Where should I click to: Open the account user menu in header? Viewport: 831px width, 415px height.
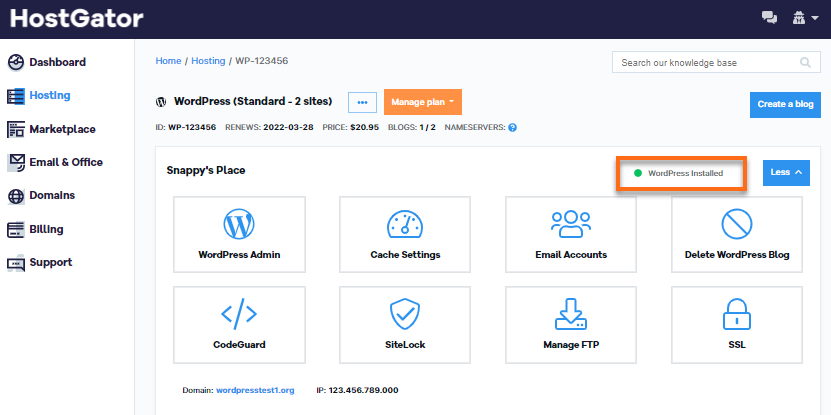coord(805,18)
